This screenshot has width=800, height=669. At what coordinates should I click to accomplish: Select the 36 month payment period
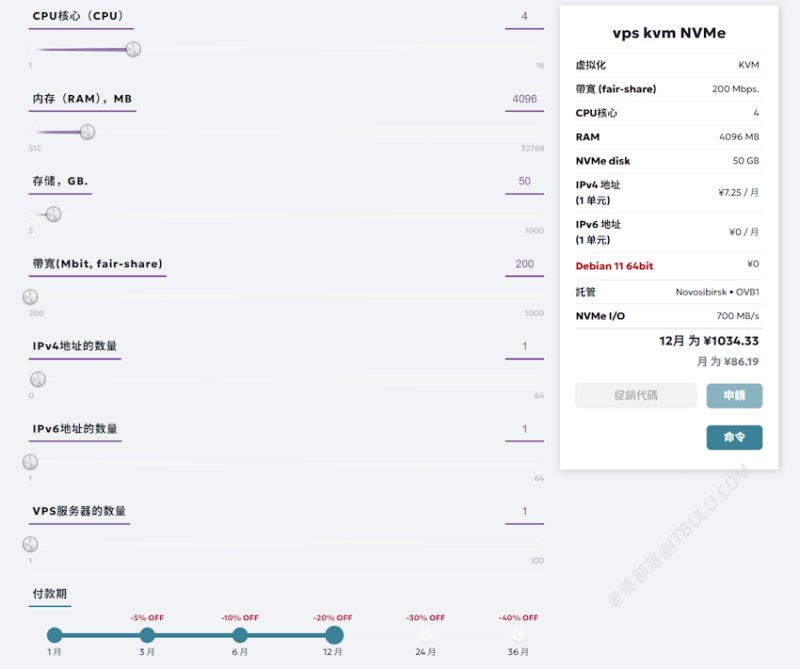518,635
